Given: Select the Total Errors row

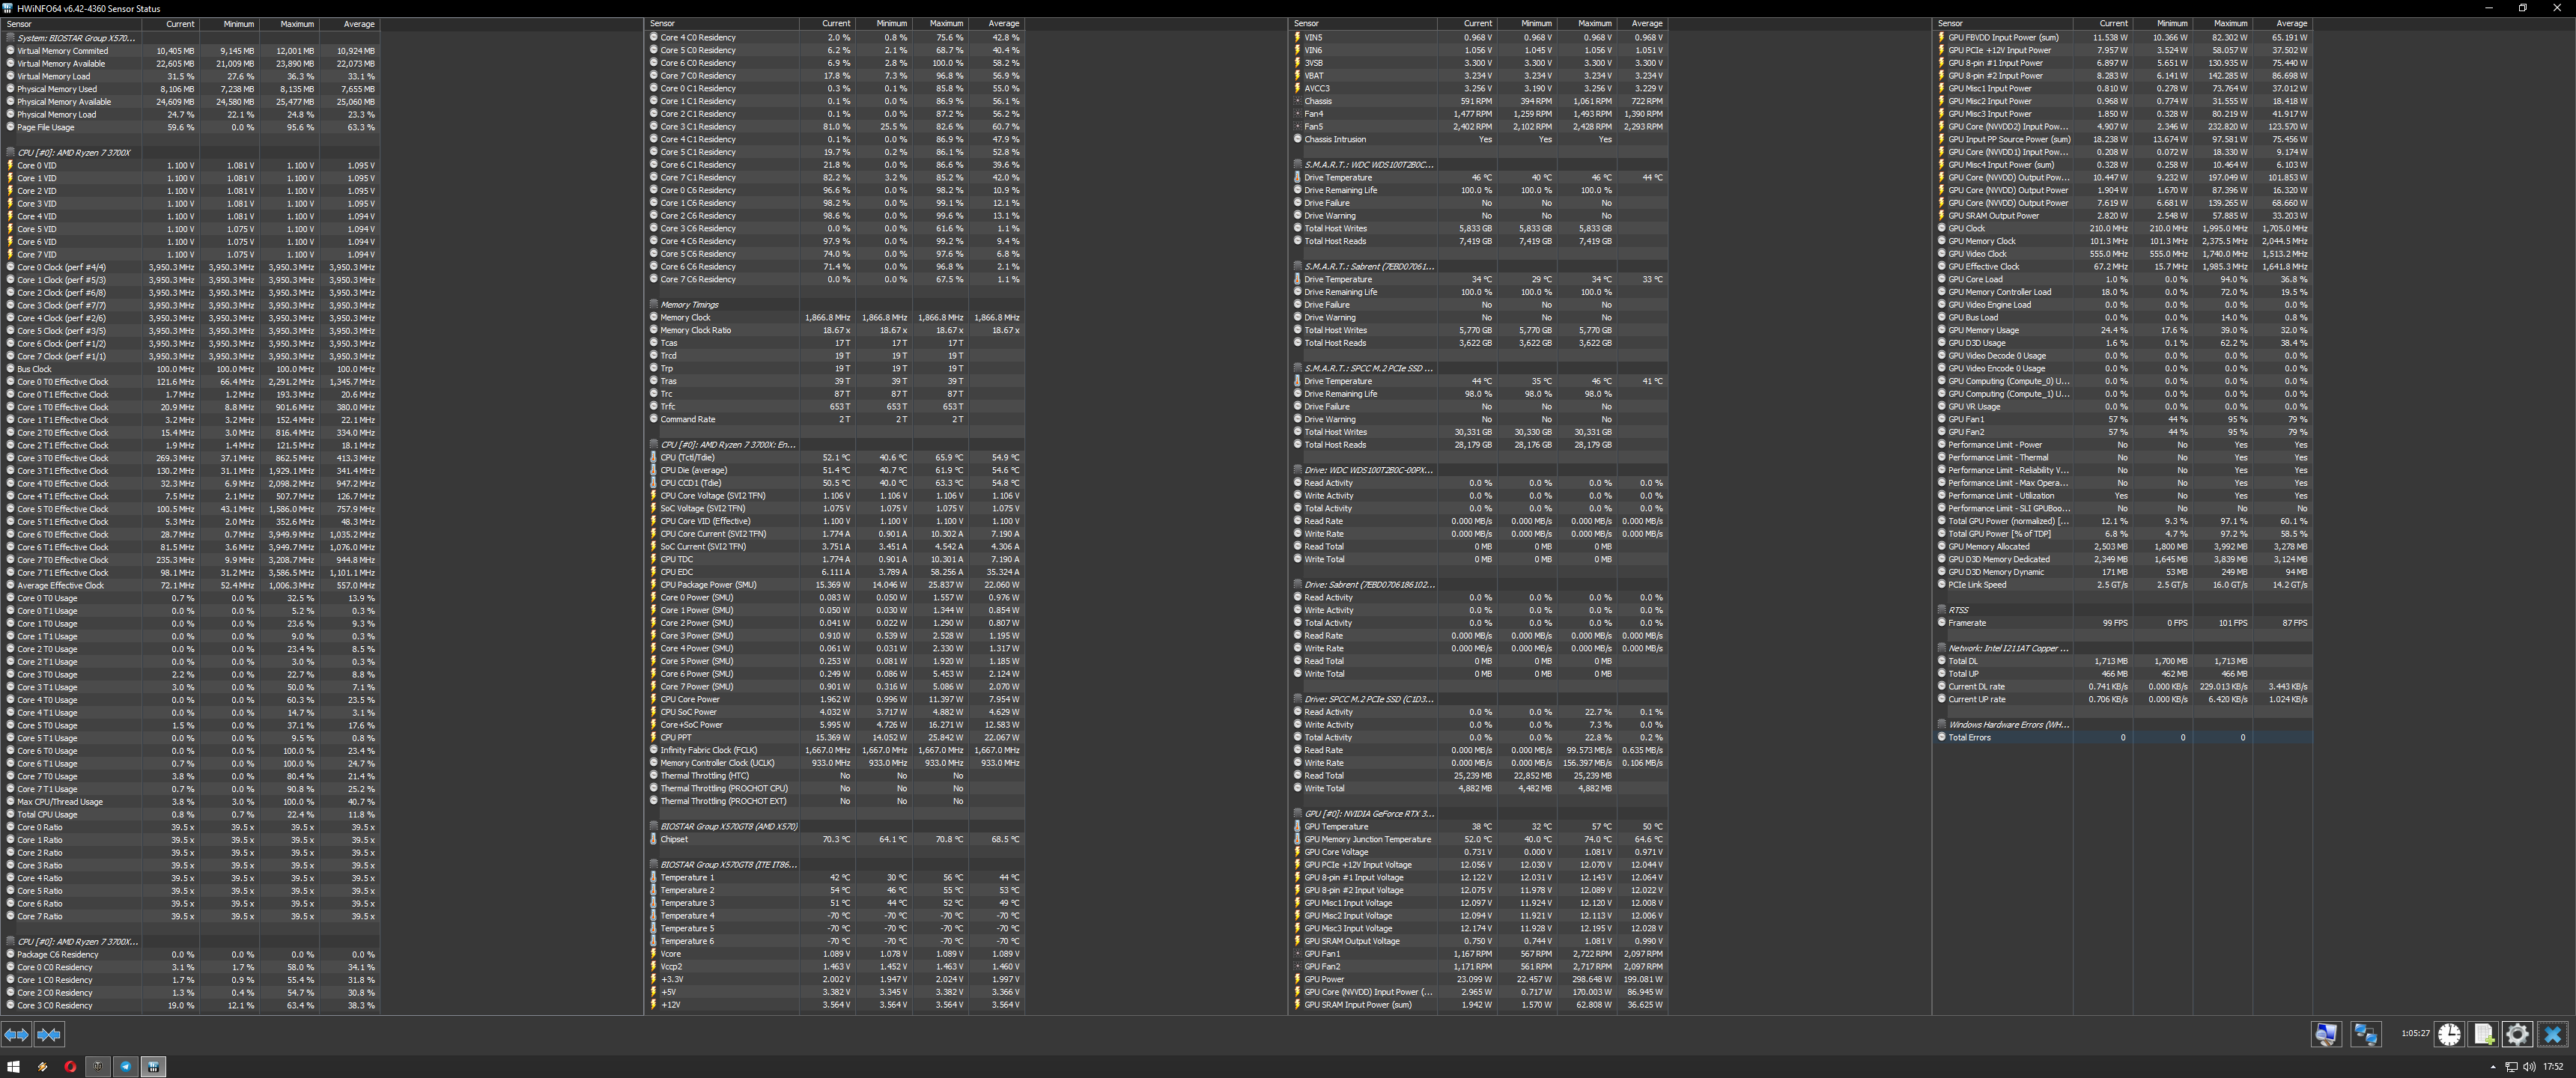Looking at the screenshot, I should pyautogui.click(x=2123, y=738).
